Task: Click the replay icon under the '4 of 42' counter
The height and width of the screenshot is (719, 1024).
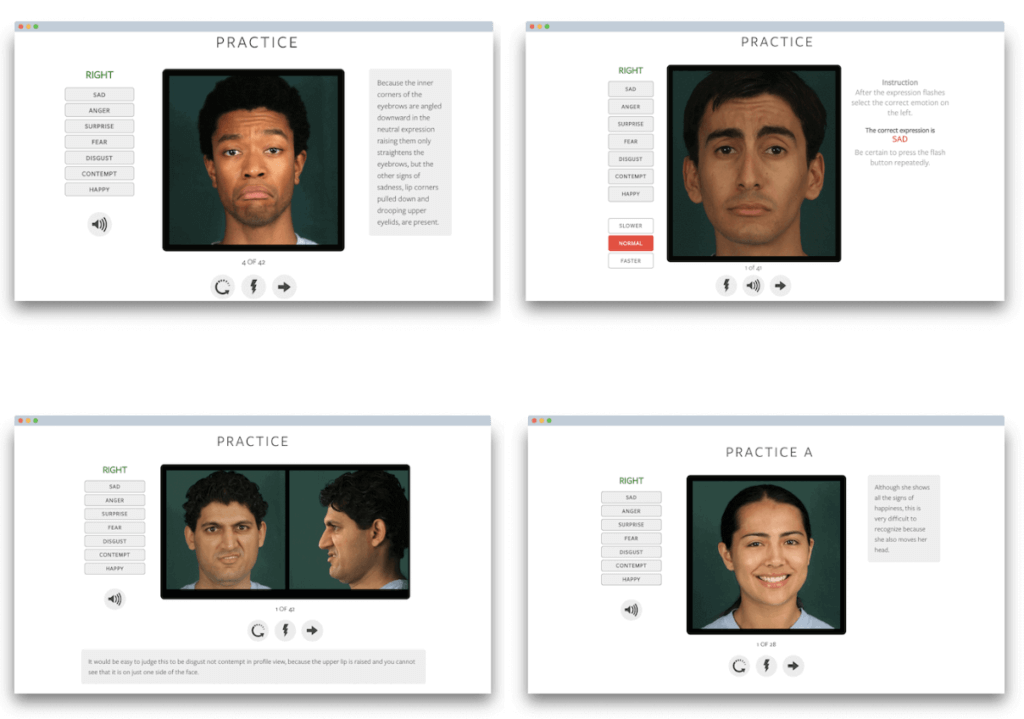Action: [223, 287]
